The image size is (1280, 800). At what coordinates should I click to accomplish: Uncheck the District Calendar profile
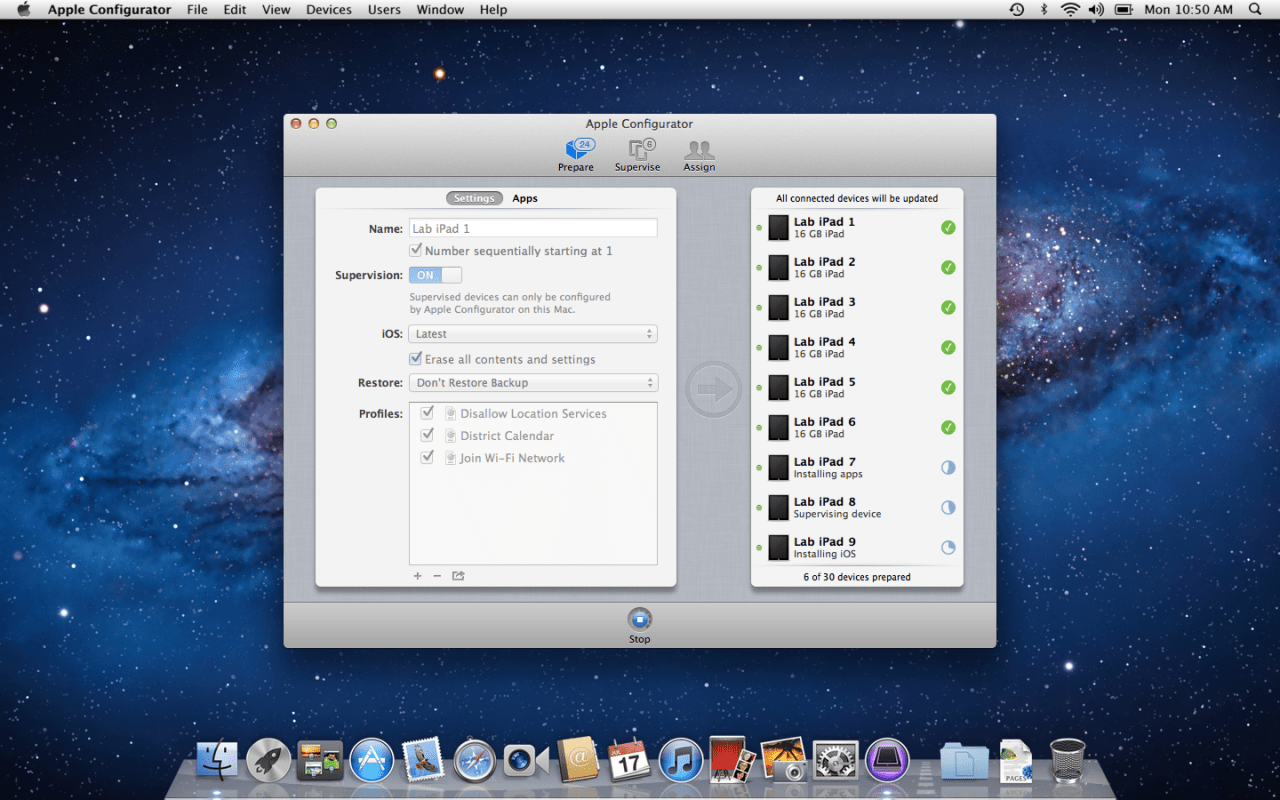428,435
